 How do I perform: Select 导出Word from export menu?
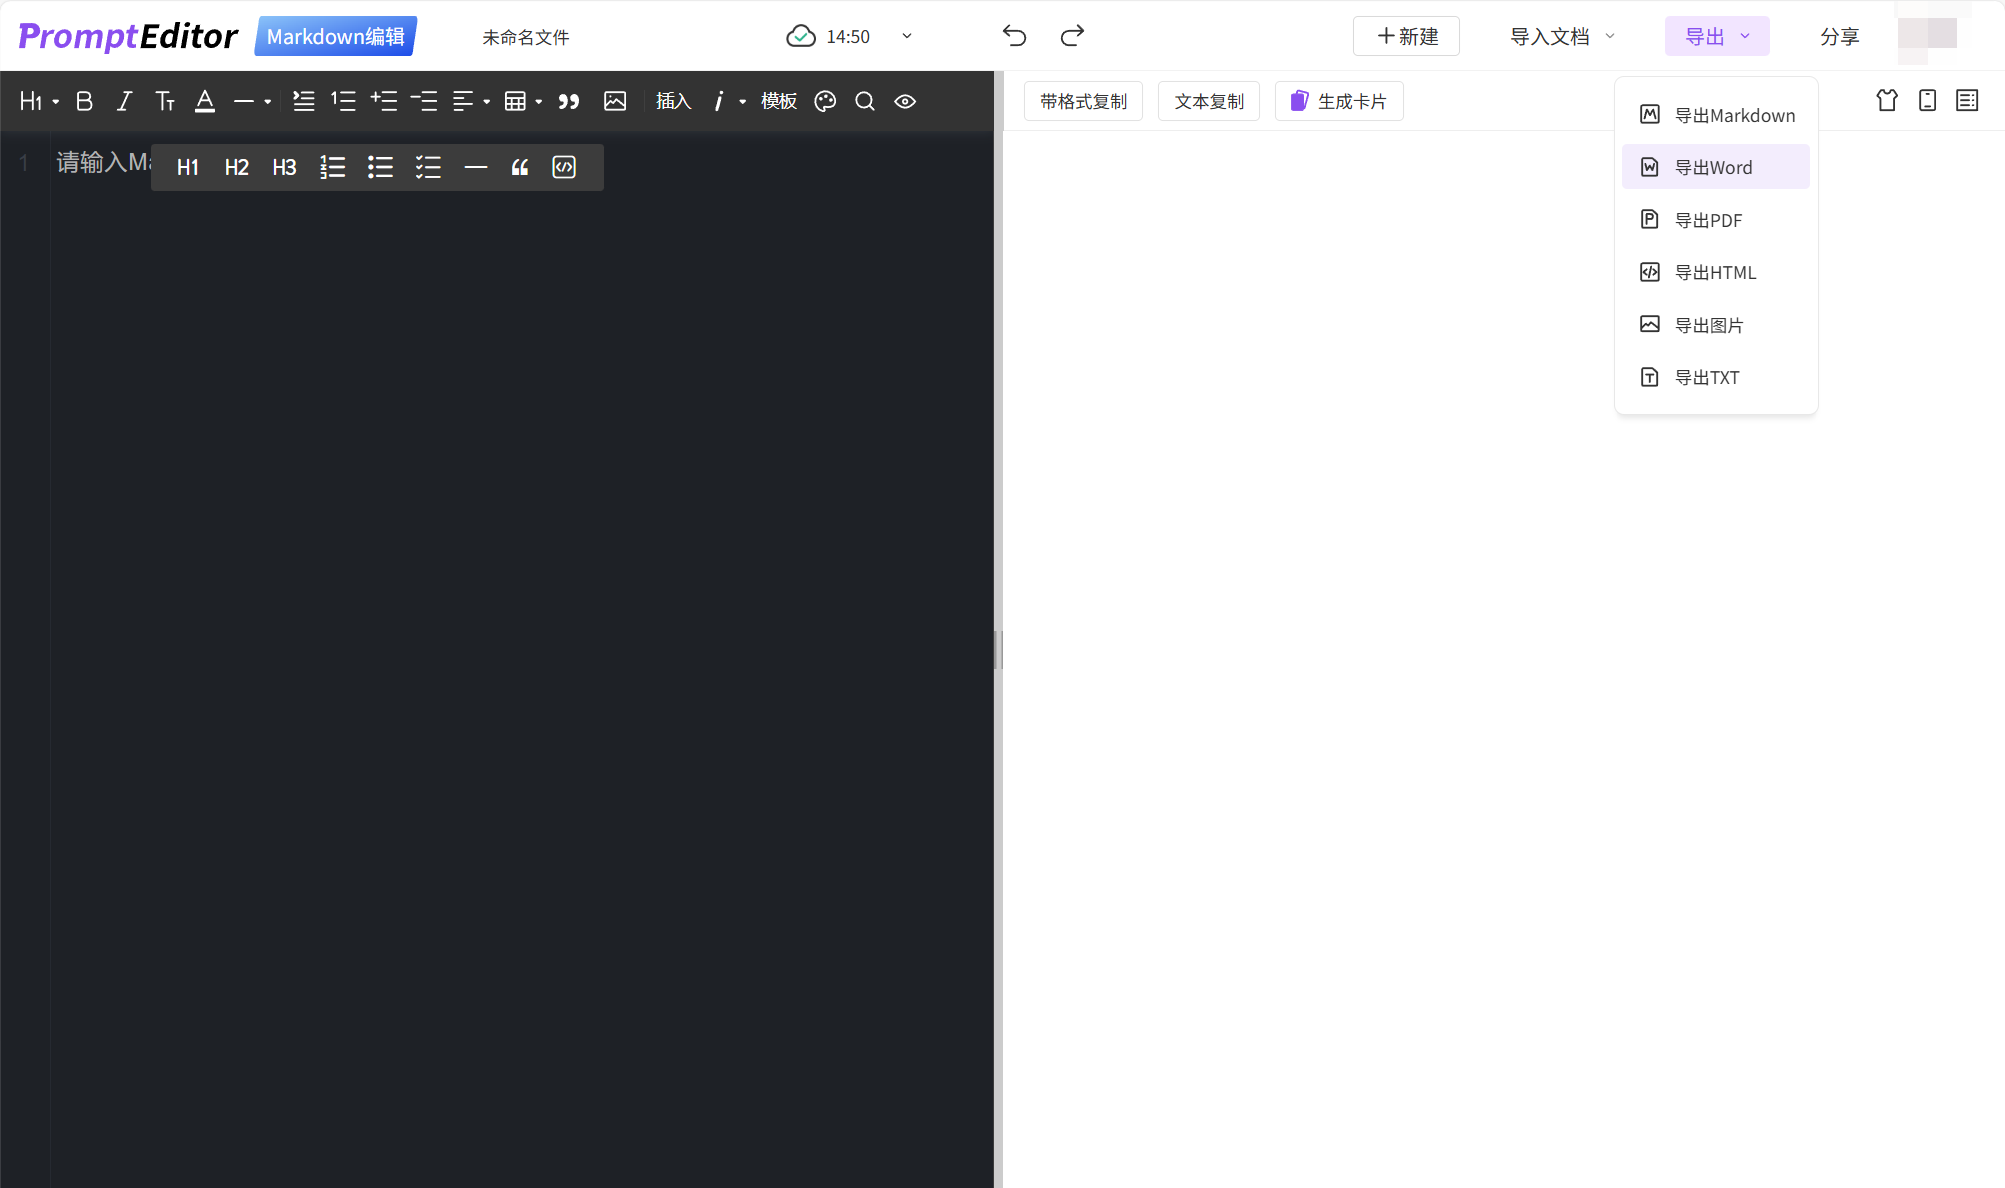(x=1714, y=167)
